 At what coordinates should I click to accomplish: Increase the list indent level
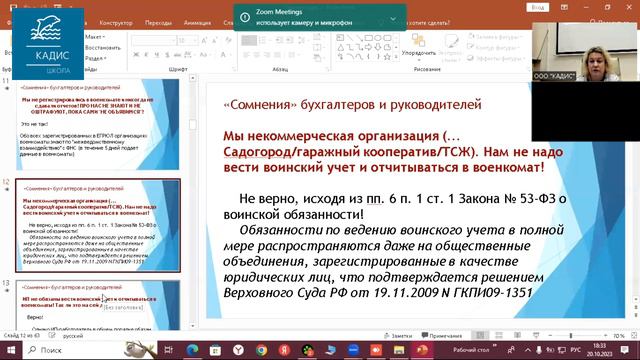(x=289, y=40)
